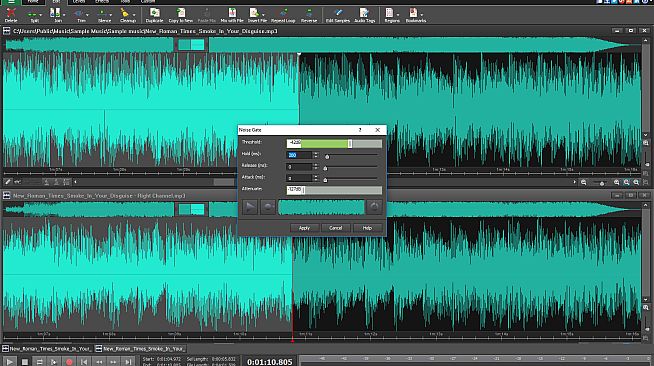The height and width of the screenshot is (366, 654).
Task: Switch to the Effects ribbon tab
Action: pyautogui.click(x=102, y=2)
